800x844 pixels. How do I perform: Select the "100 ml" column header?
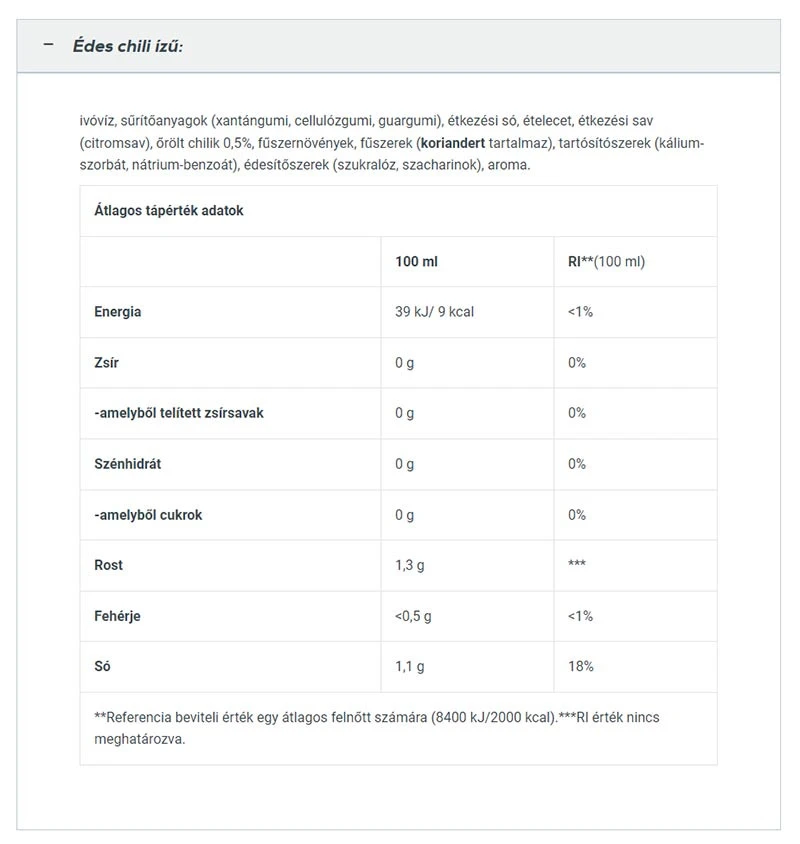416,262
